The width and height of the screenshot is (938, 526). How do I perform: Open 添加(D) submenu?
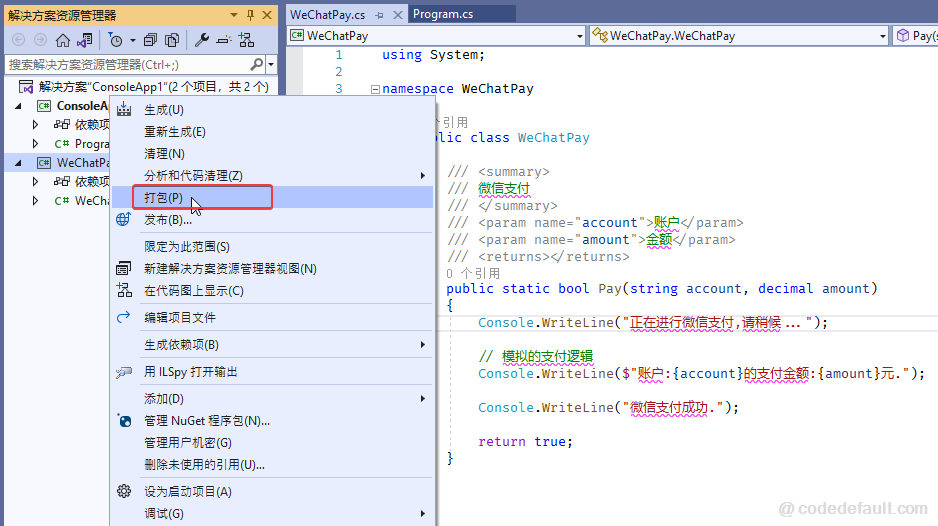pyautogui.click(x=272, y=399)
